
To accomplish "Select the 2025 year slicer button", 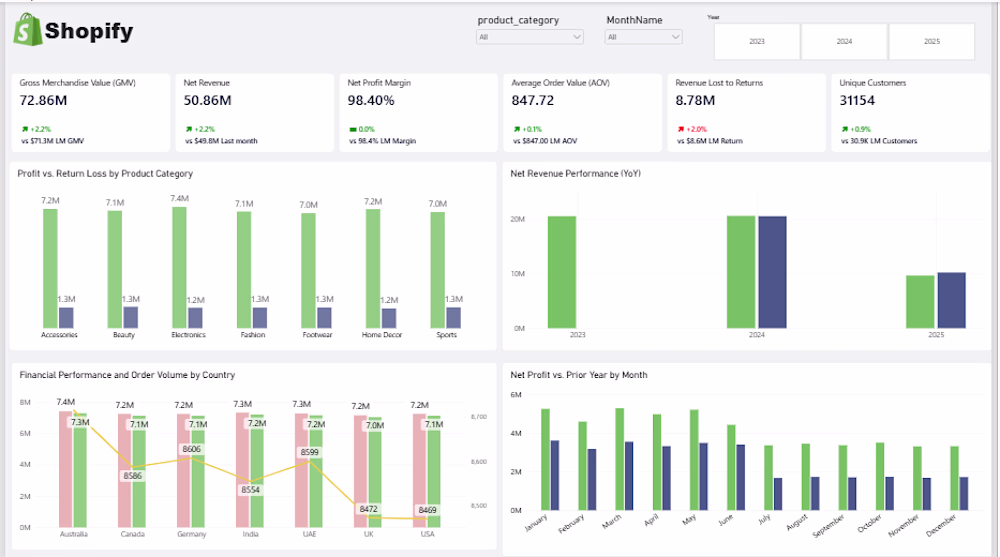I will tap(932, 41).
